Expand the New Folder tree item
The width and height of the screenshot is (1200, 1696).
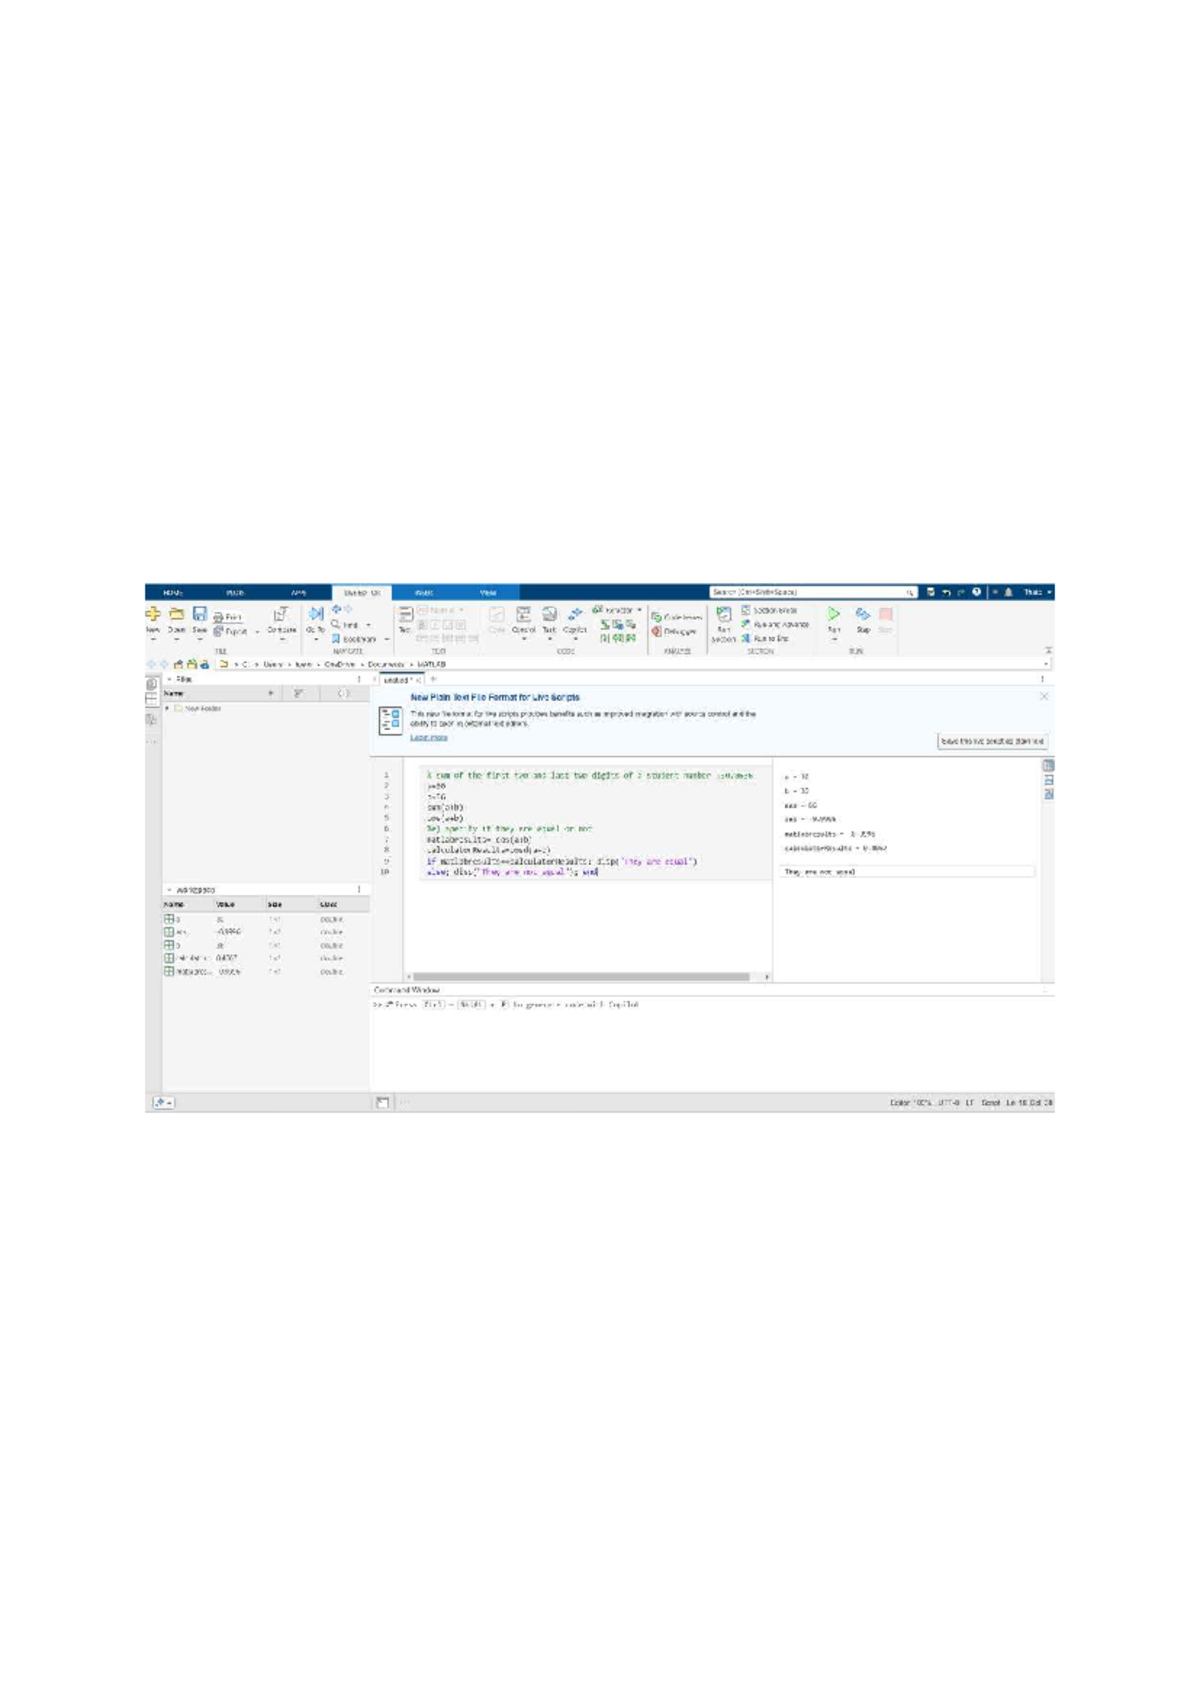tap(167, 708)
